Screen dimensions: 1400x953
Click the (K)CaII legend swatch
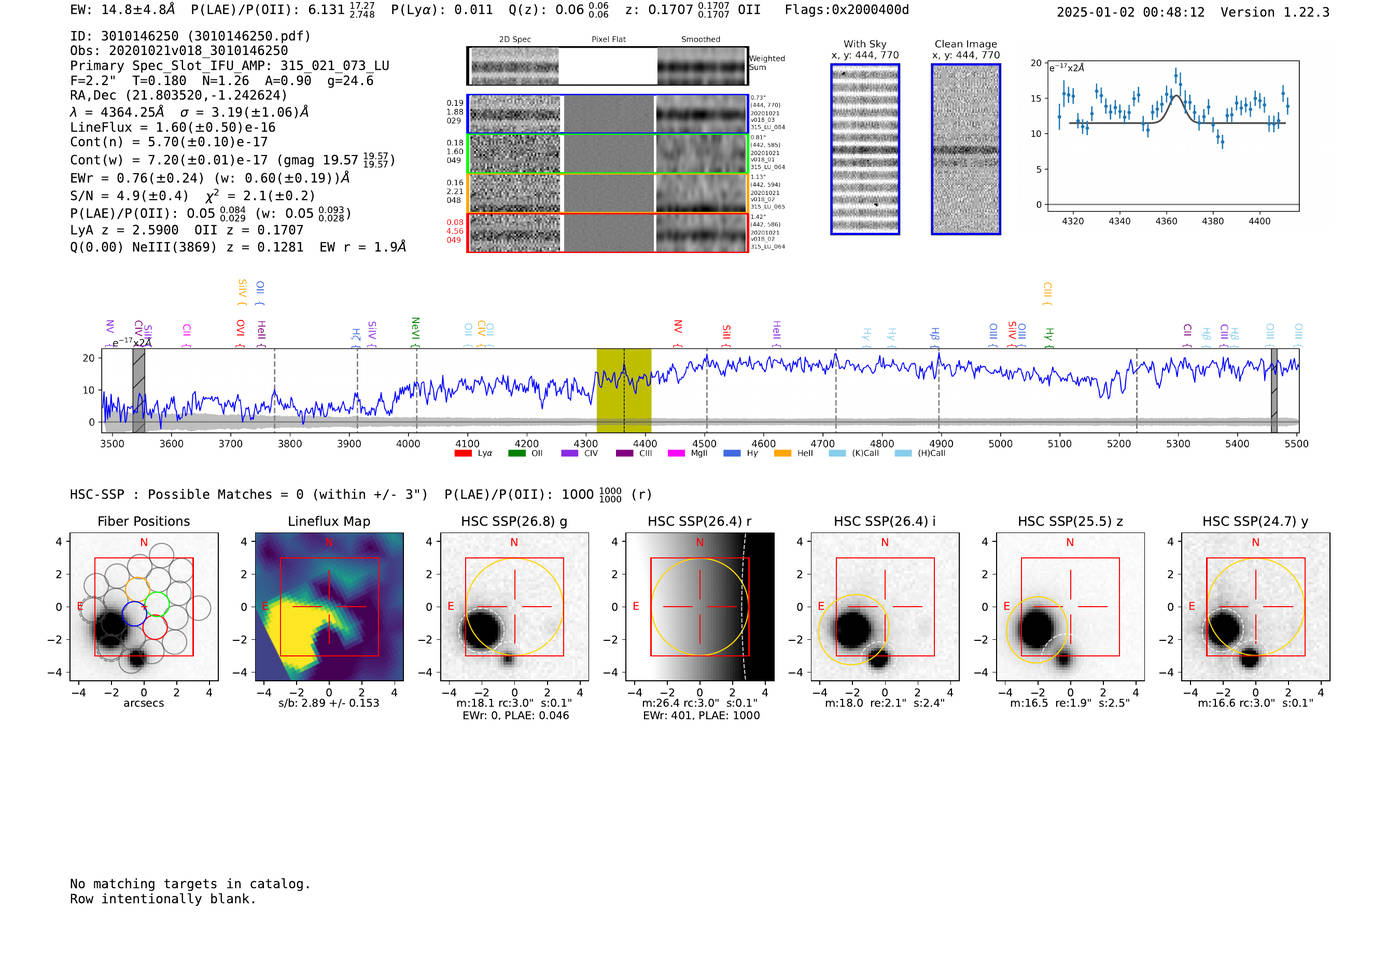click(837, 453)
